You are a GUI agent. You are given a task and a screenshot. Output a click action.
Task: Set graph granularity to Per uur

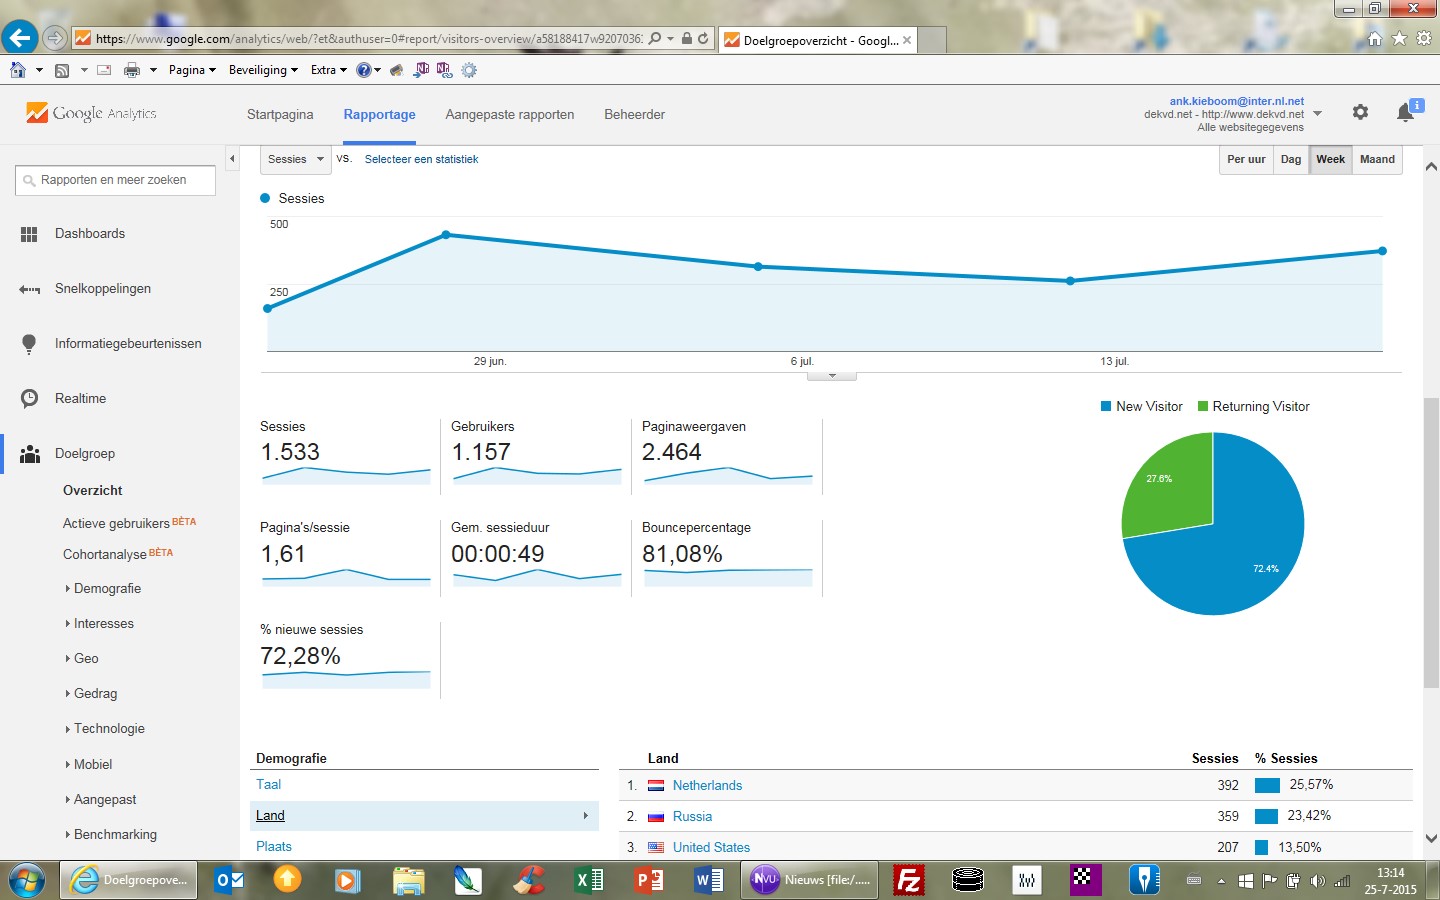click(x=1246, y=160)
